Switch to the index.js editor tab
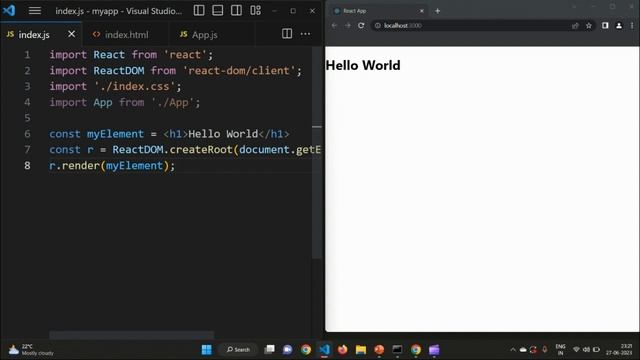 34,35
